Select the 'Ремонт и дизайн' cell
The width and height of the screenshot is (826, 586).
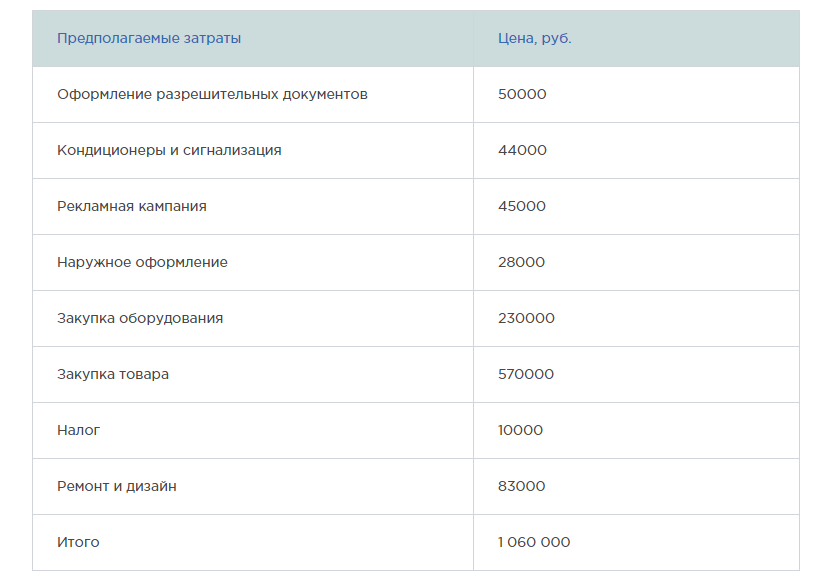pyautogui.click(x=116, y=486)
